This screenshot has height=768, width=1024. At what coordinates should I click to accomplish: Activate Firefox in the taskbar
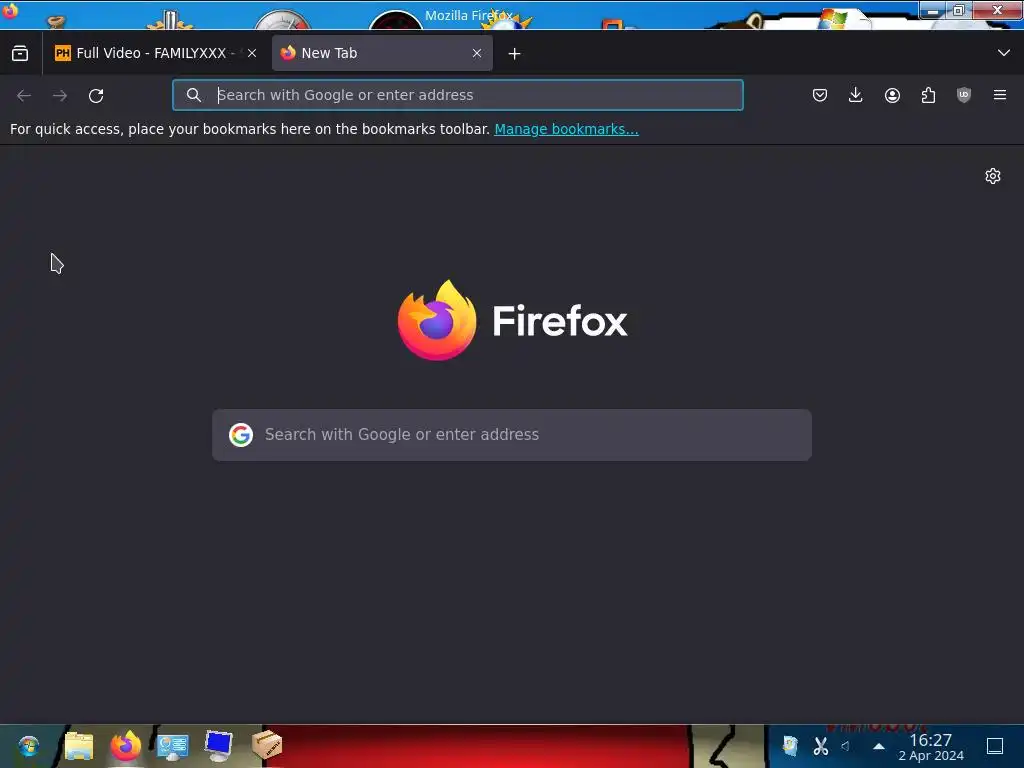(126, 746)
